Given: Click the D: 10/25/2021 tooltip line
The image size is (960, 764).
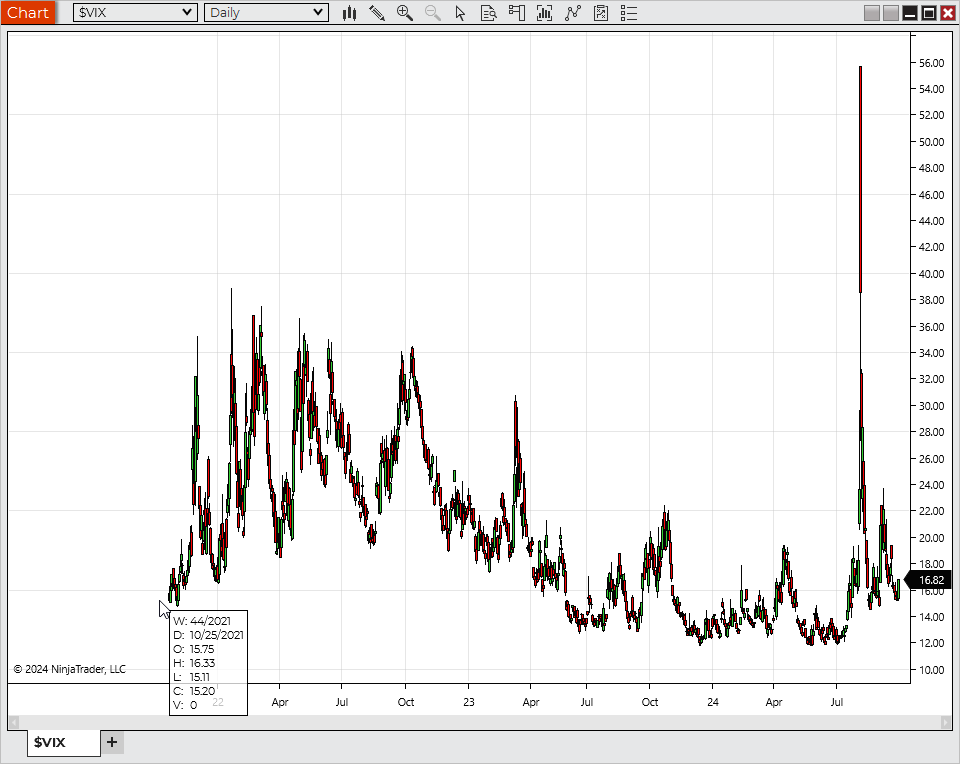Looking at the screenshot, I should (x=208, y=635).
